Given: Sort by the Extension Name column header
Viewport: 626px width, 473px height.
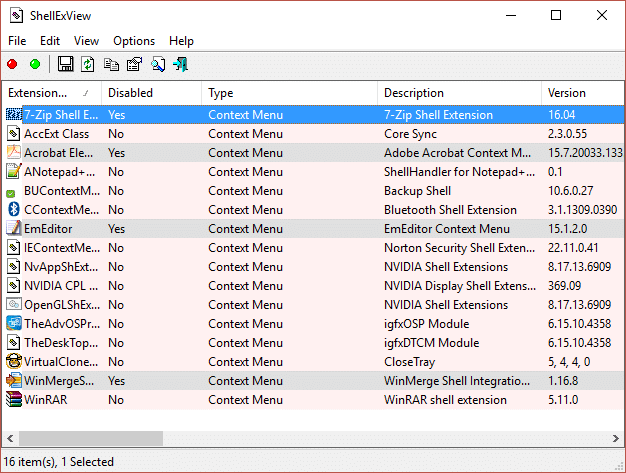Looking at the screenshot, I should (50, 93).
